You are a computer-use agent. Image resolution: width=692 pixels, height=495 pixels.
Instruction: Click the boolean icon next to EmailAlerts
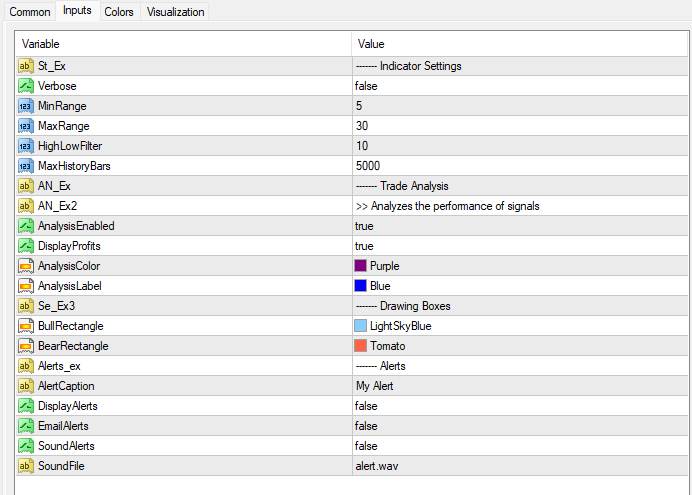pyautogui.click(x=26, y=426)
